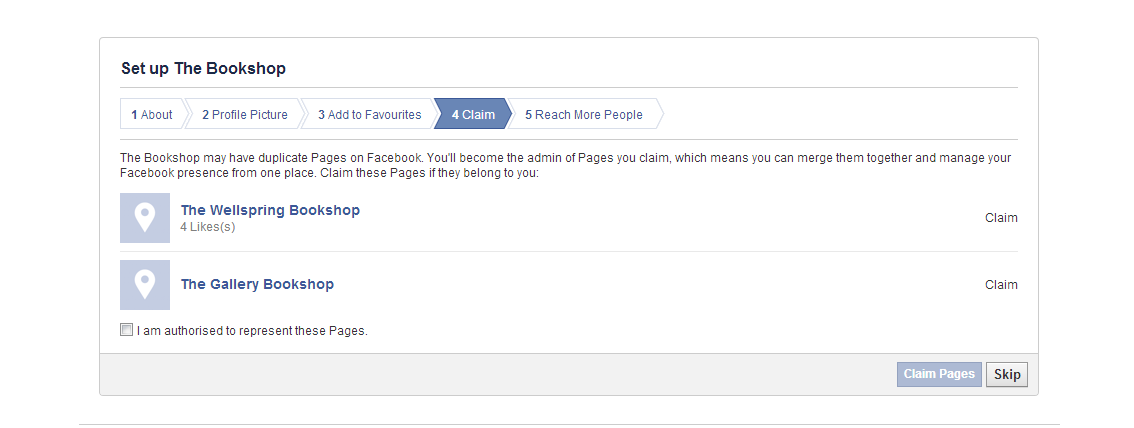Claim The Wellspring Bookshop page
This screenshot has height=428, width=1134.
pos(1001,218)
